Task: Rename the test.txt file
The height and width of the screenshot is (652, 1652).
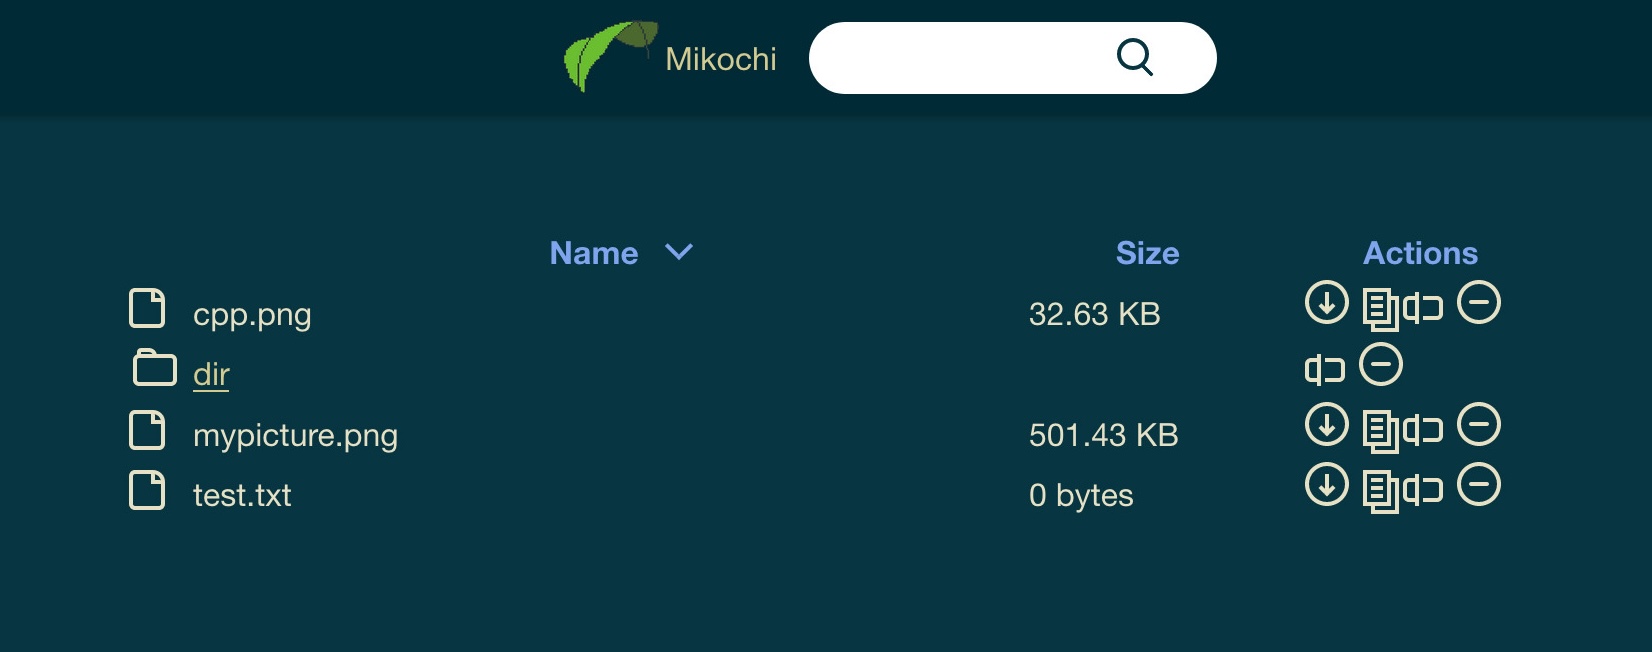Action: point(1424,490)
